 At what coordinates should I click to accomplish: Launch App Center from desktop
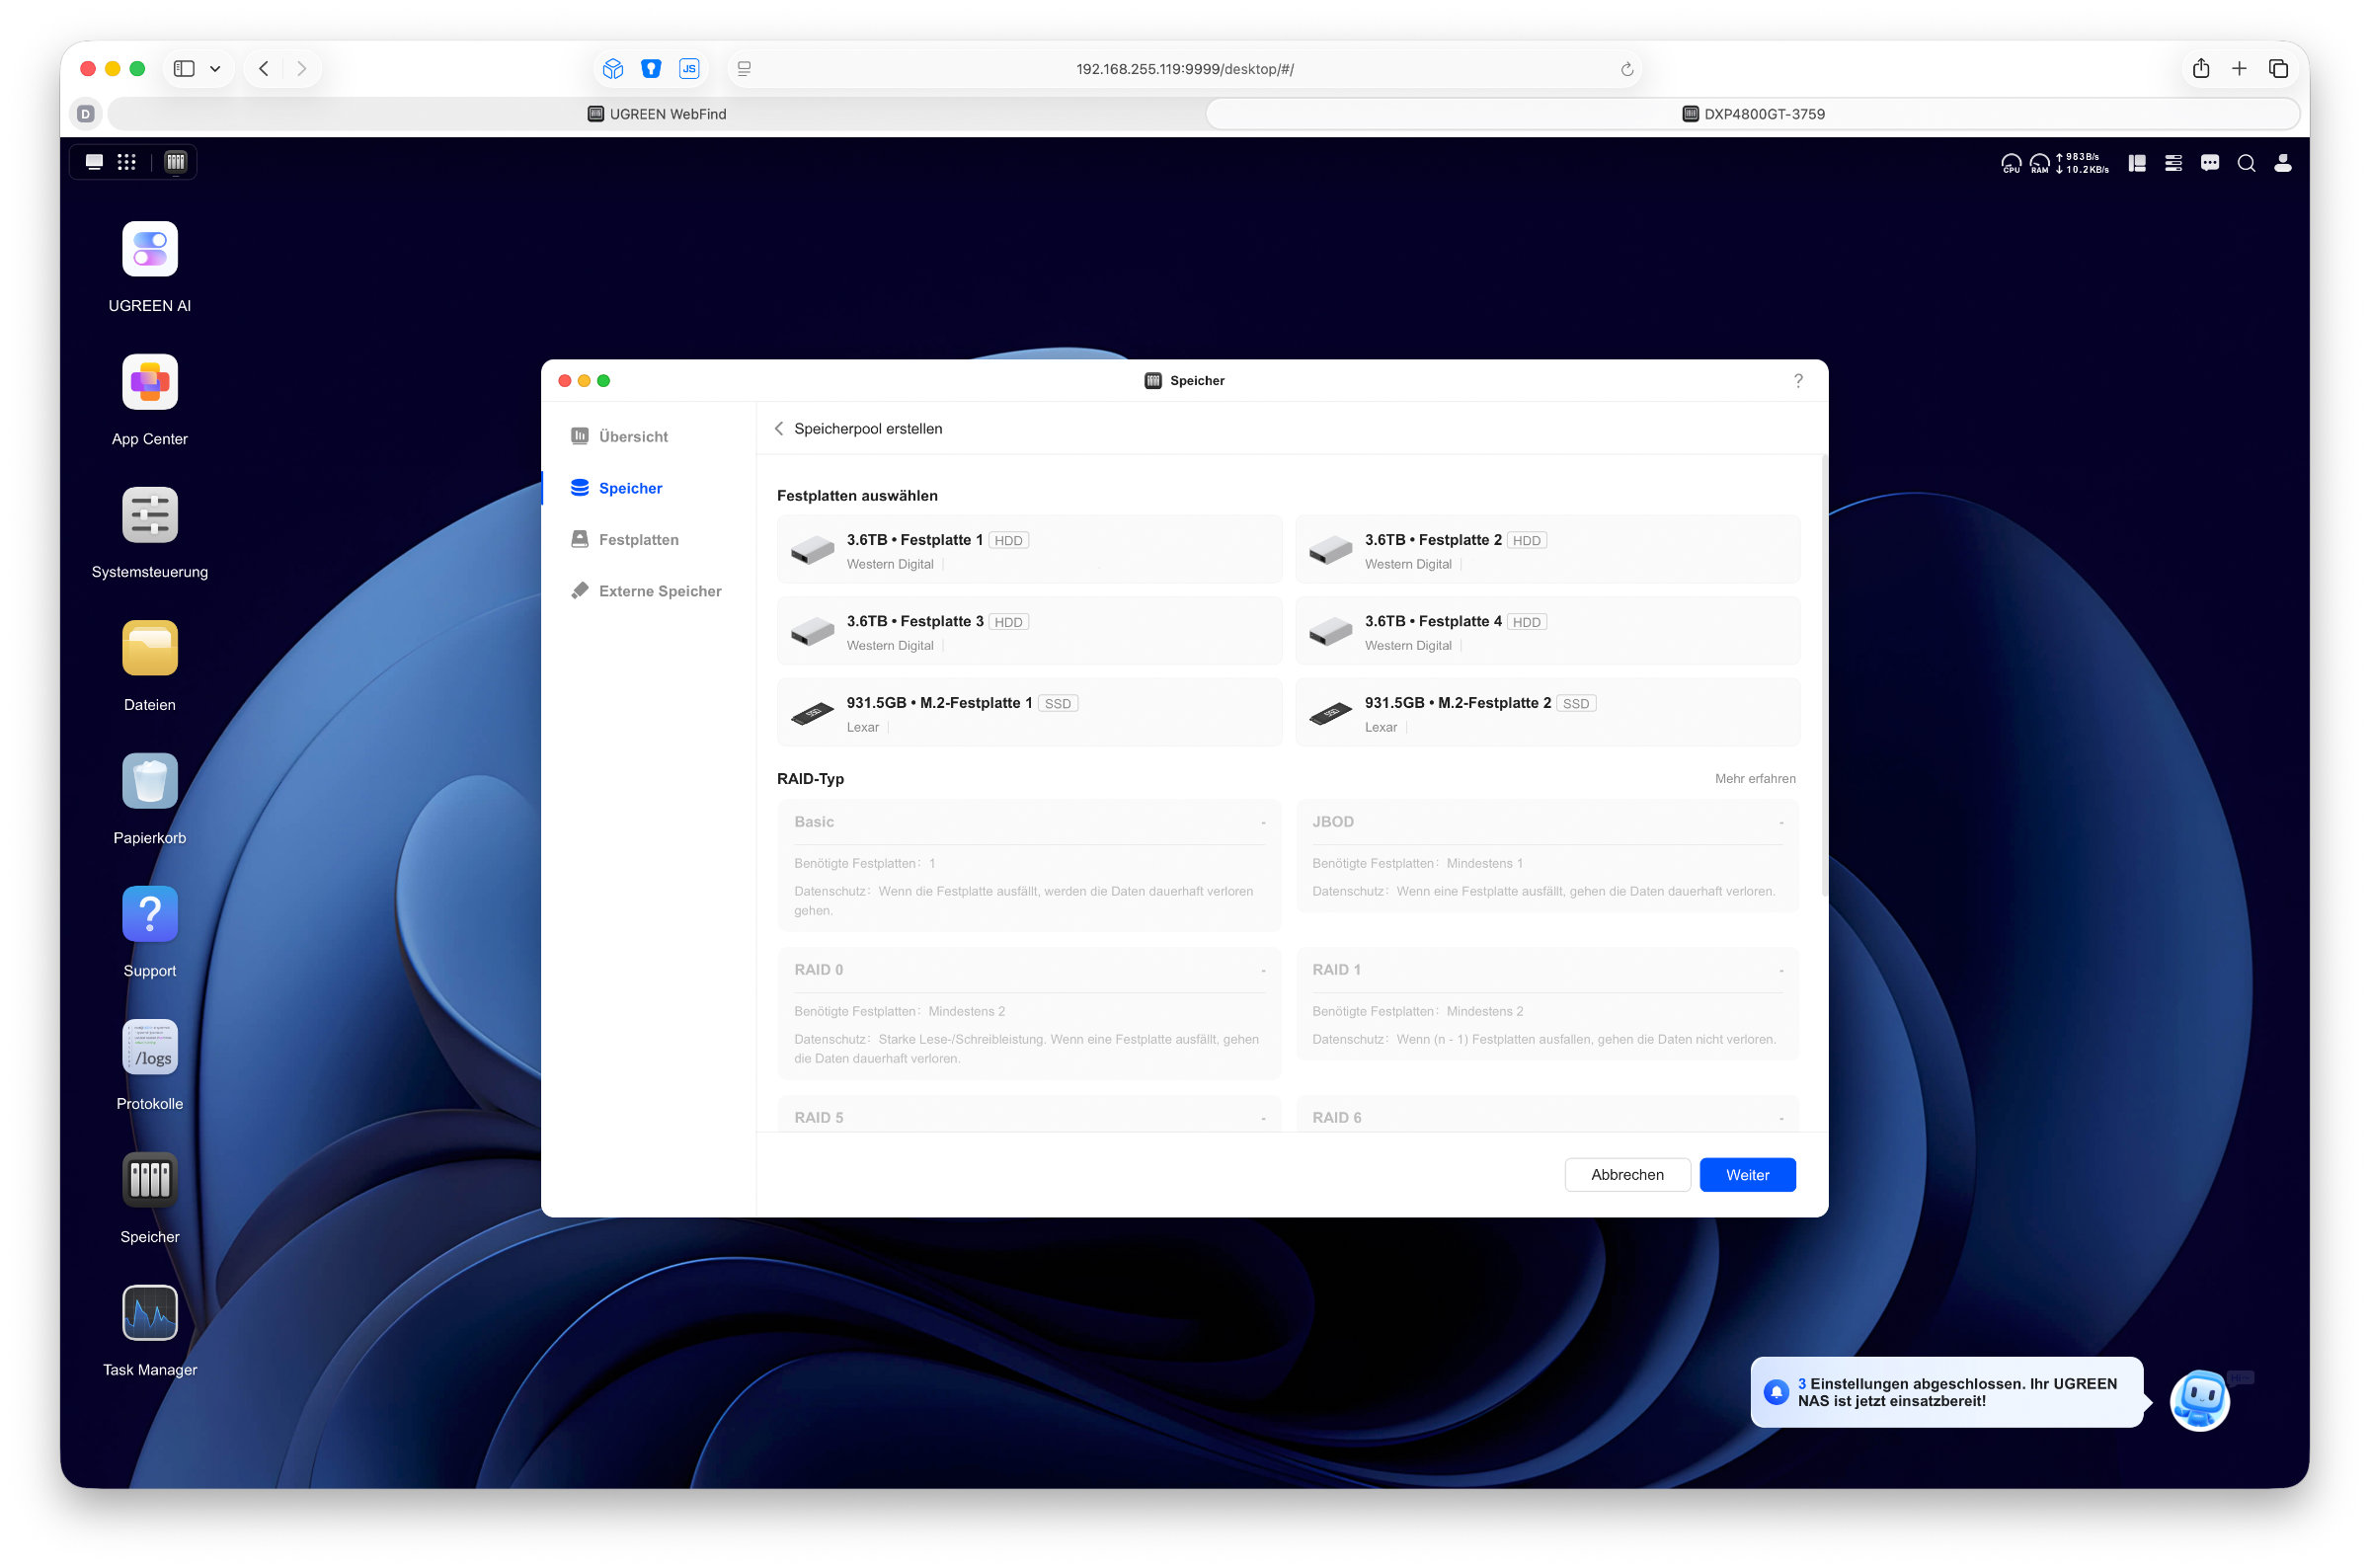tap(150, 382)
